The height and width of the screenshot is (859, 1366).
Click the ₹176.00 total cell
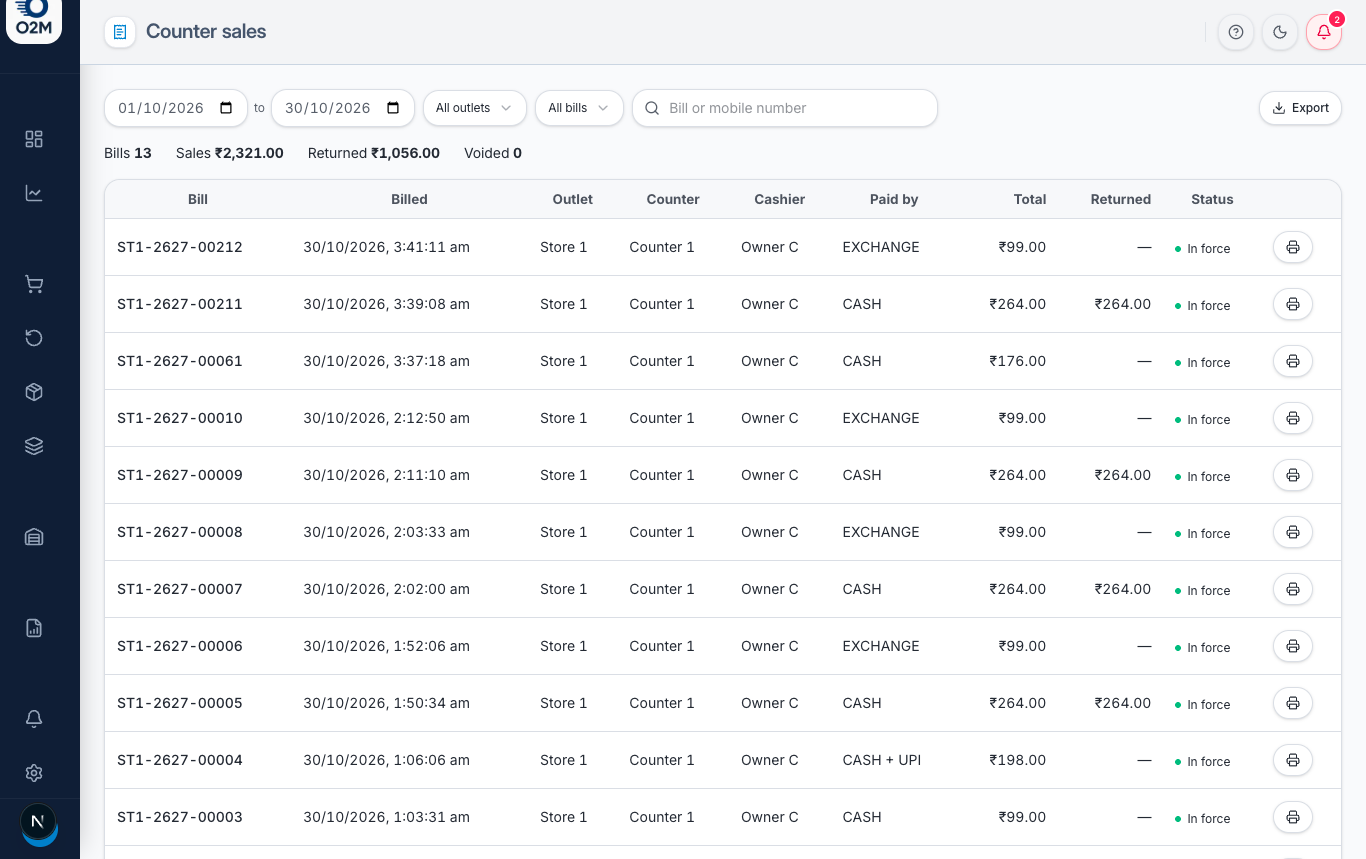coord(1018,361)
